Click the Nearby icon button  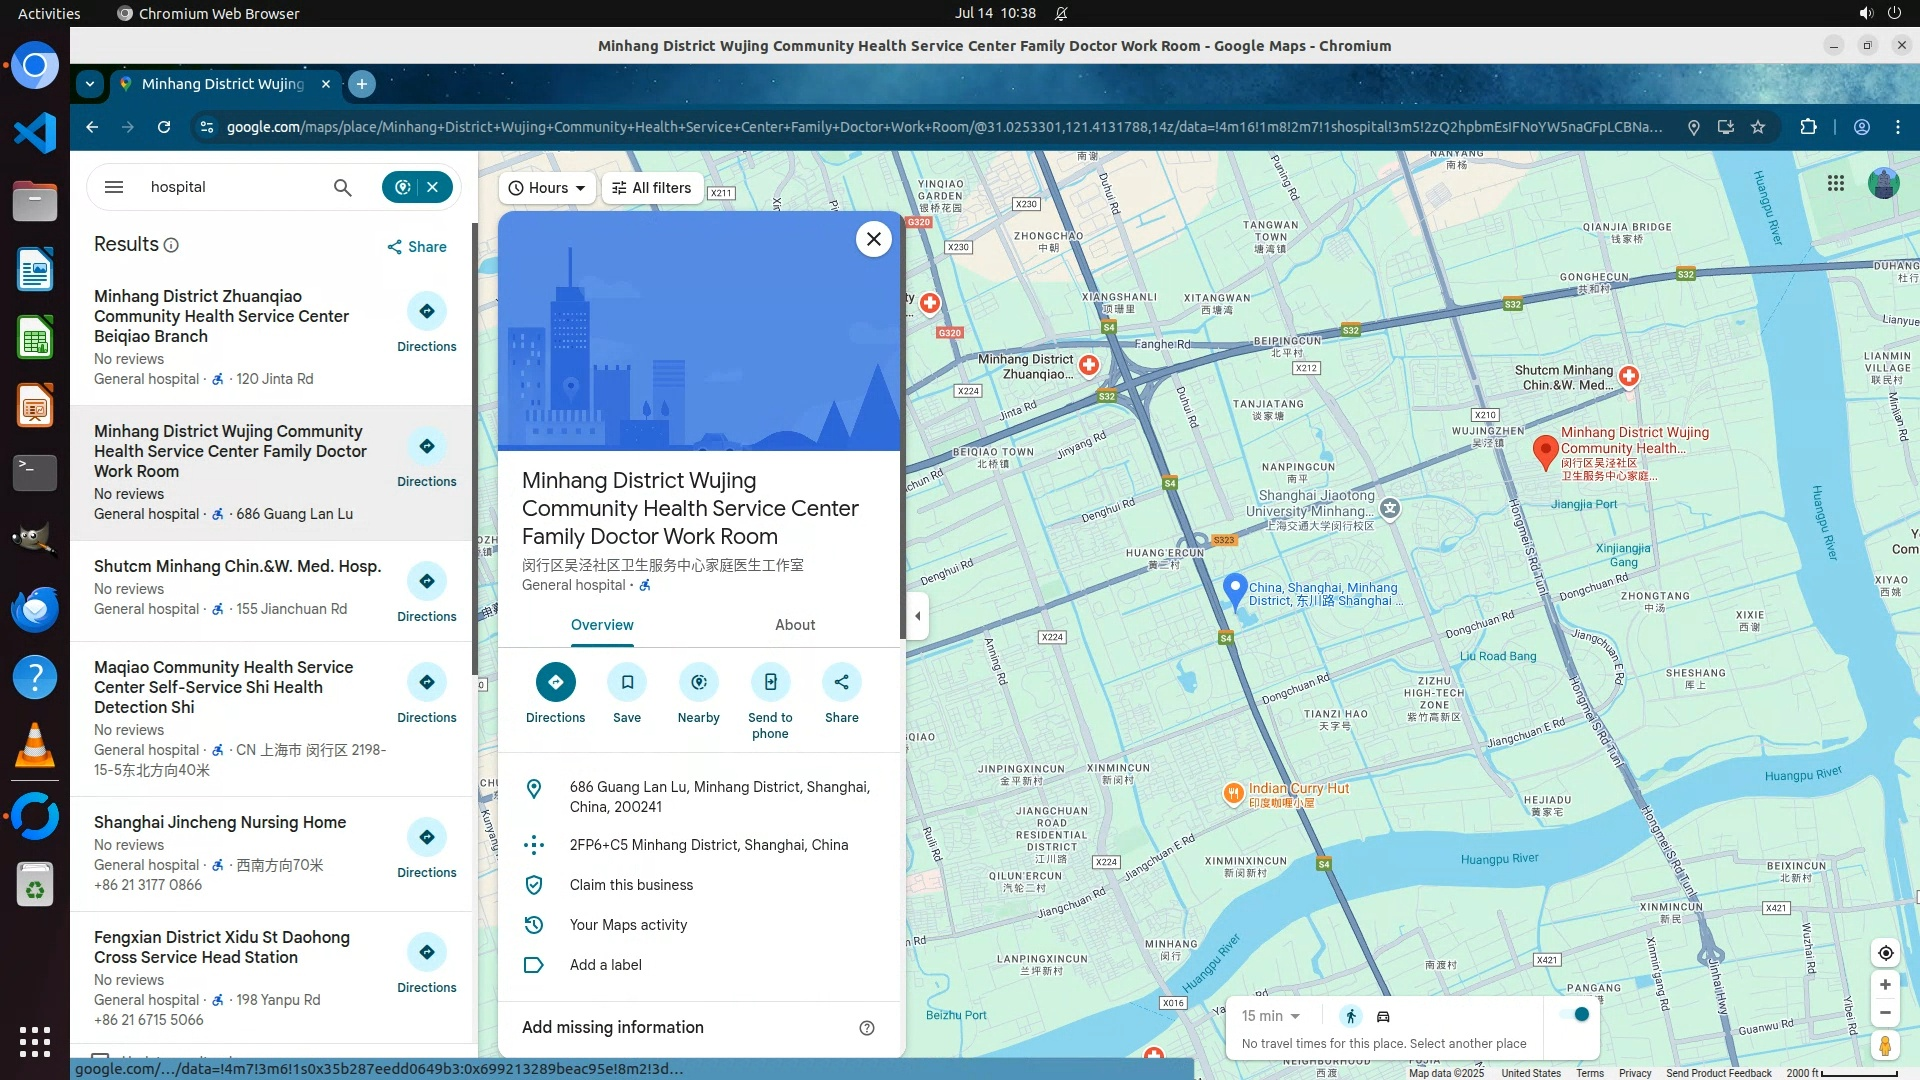tap(698, 682)
